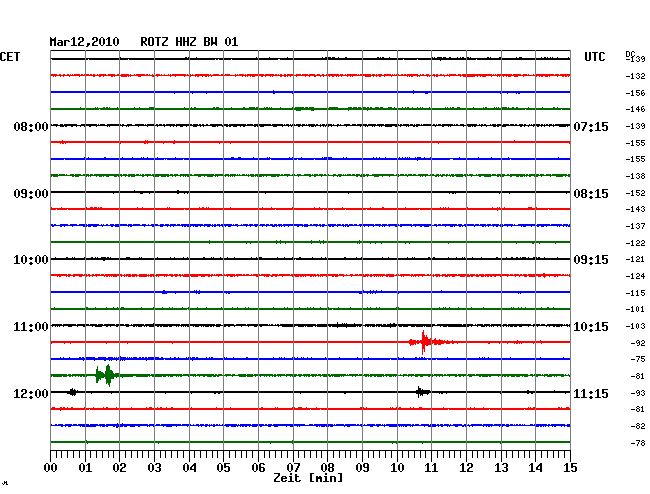The image size is (650, 494).
Task: Select the 10:00 CET time label
Action: tap(31, 260)
